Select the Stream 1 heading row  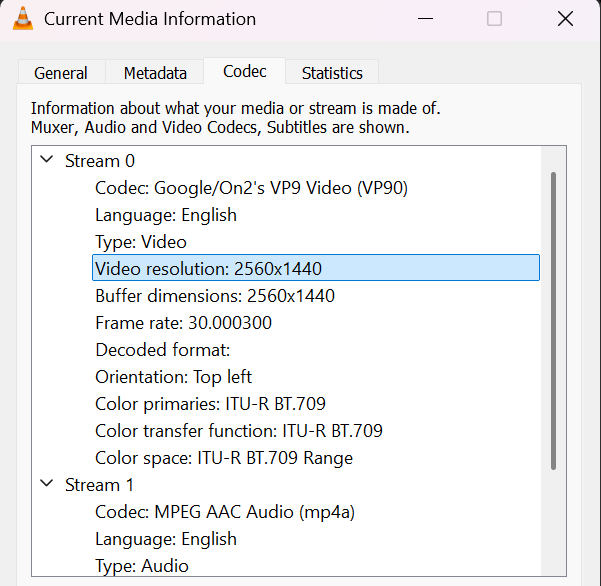[x=100, y=485]
